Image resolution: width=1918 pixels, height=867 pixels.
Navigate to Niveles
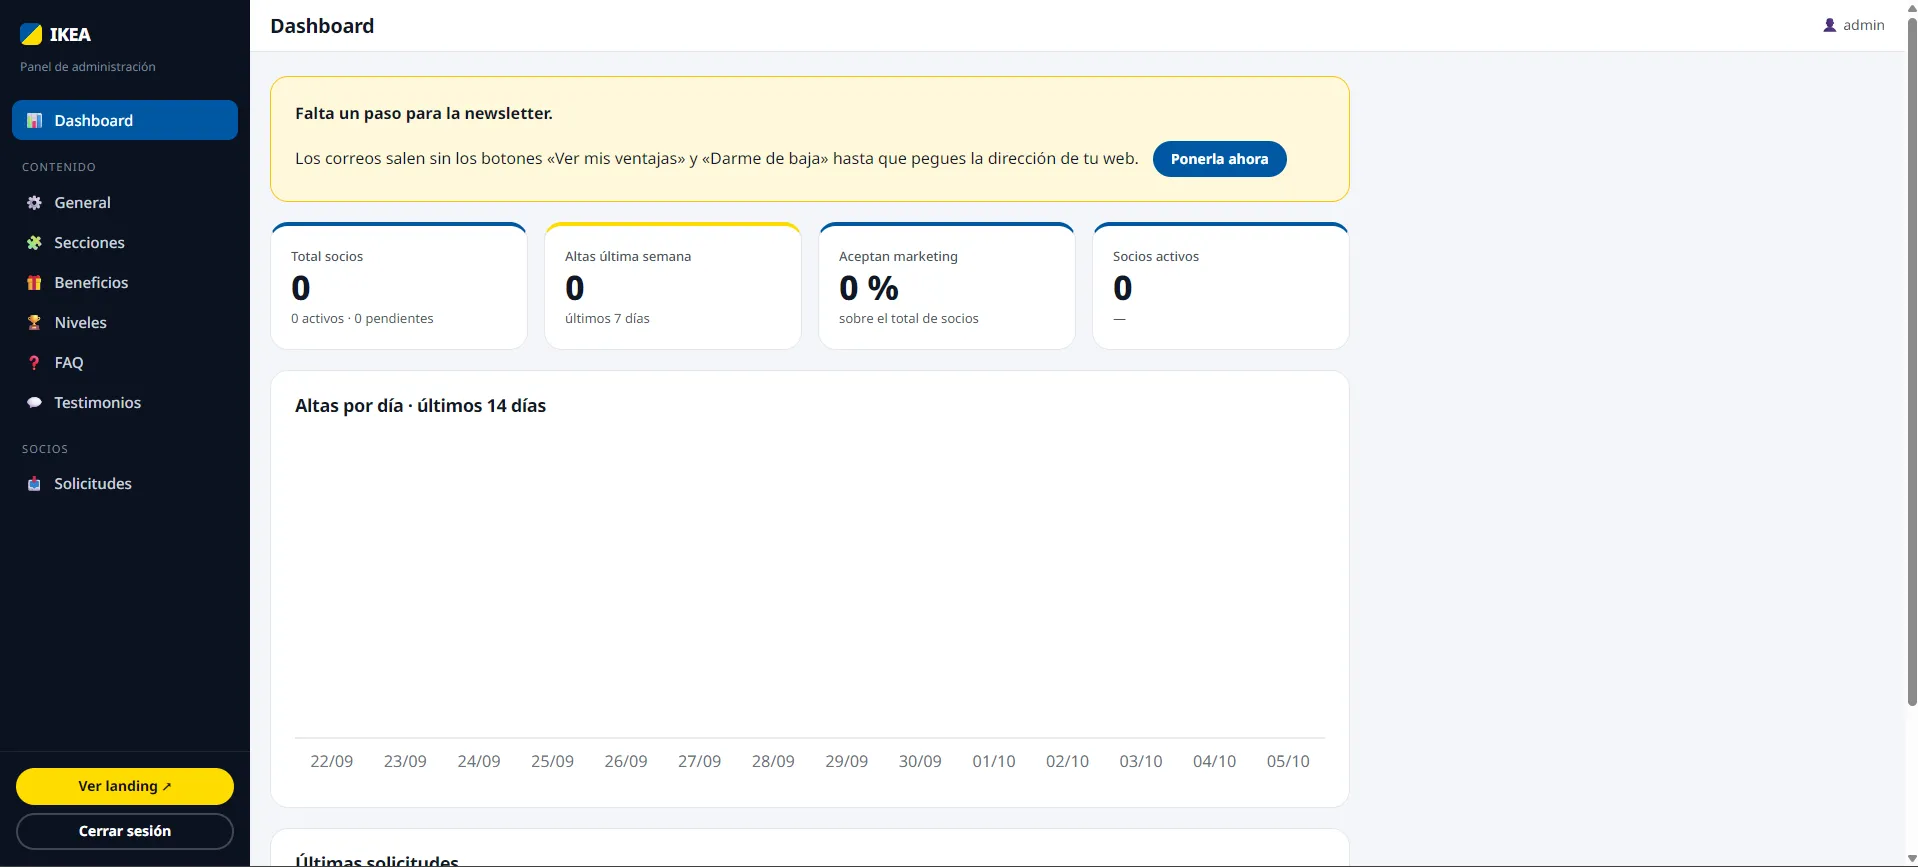(x=125, y=323)
